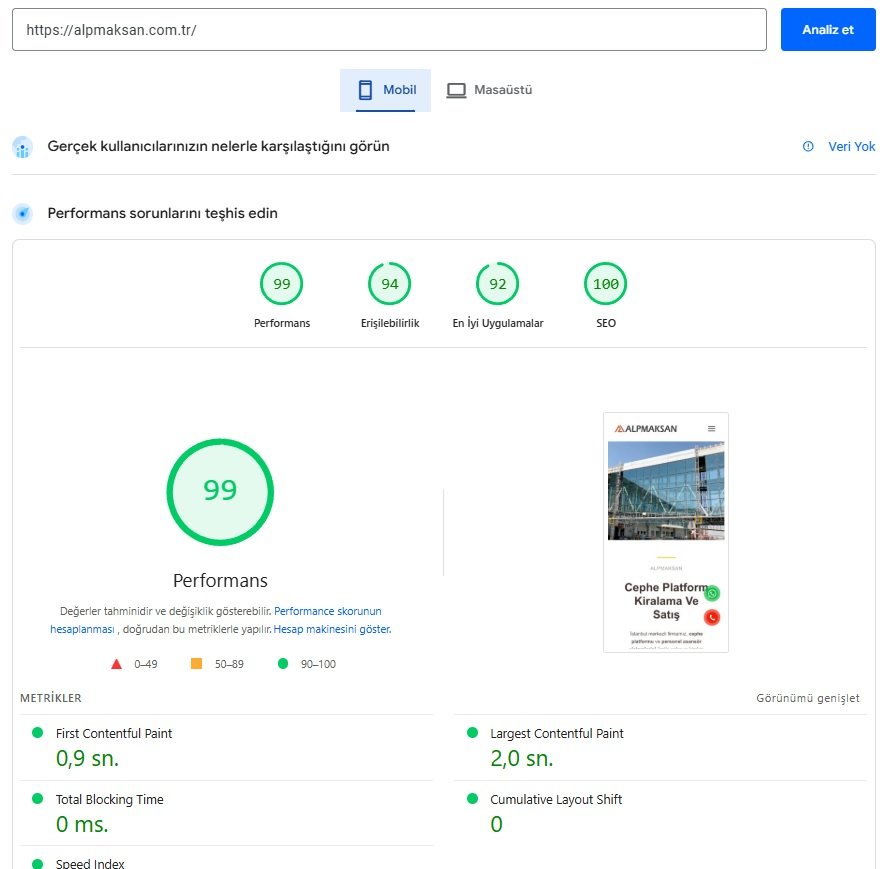This screenshot has width=892, height=869.
Task: Click the real-user data icon beside Gerçek kullanıcılarınızın
Action: [x=23, y=147]
